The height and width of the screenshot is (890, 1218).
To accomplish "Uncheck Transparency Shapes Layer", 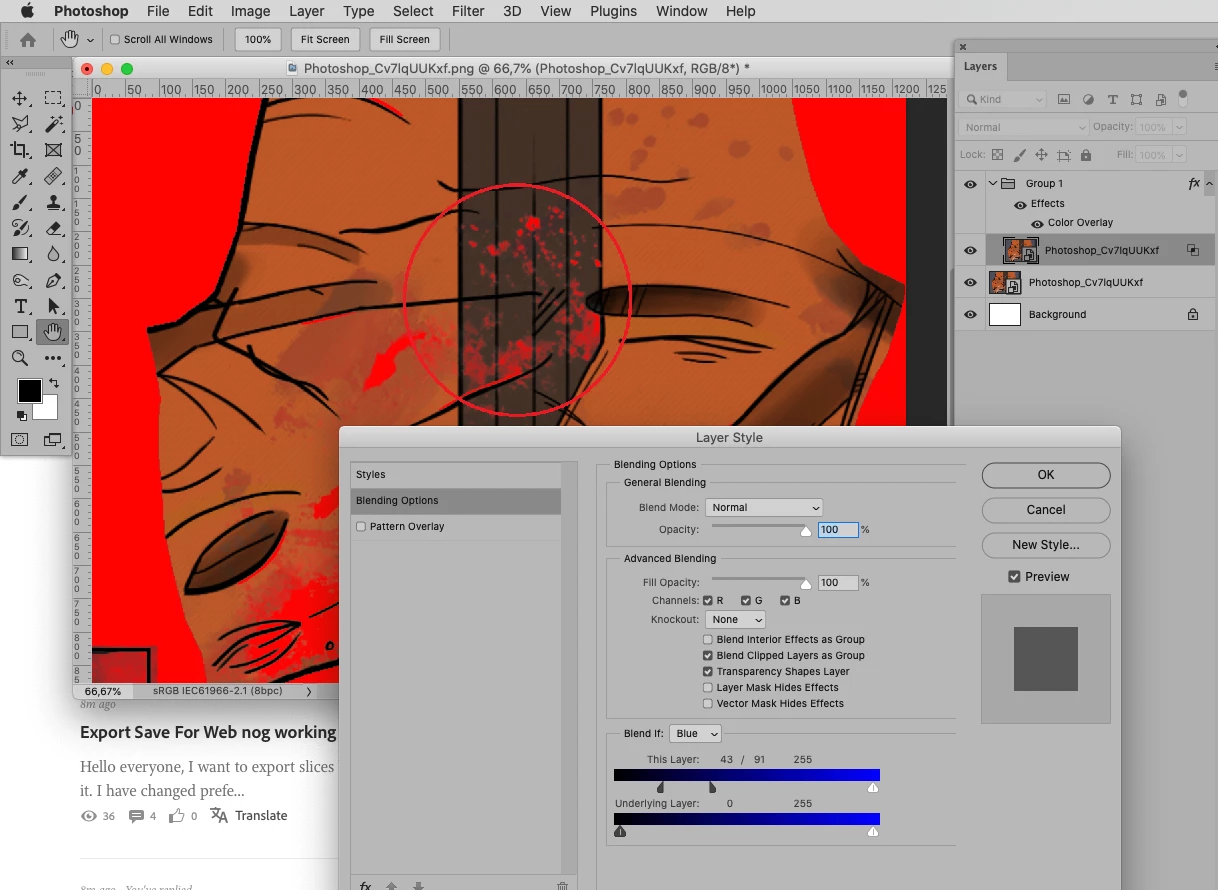I will 708,672.
